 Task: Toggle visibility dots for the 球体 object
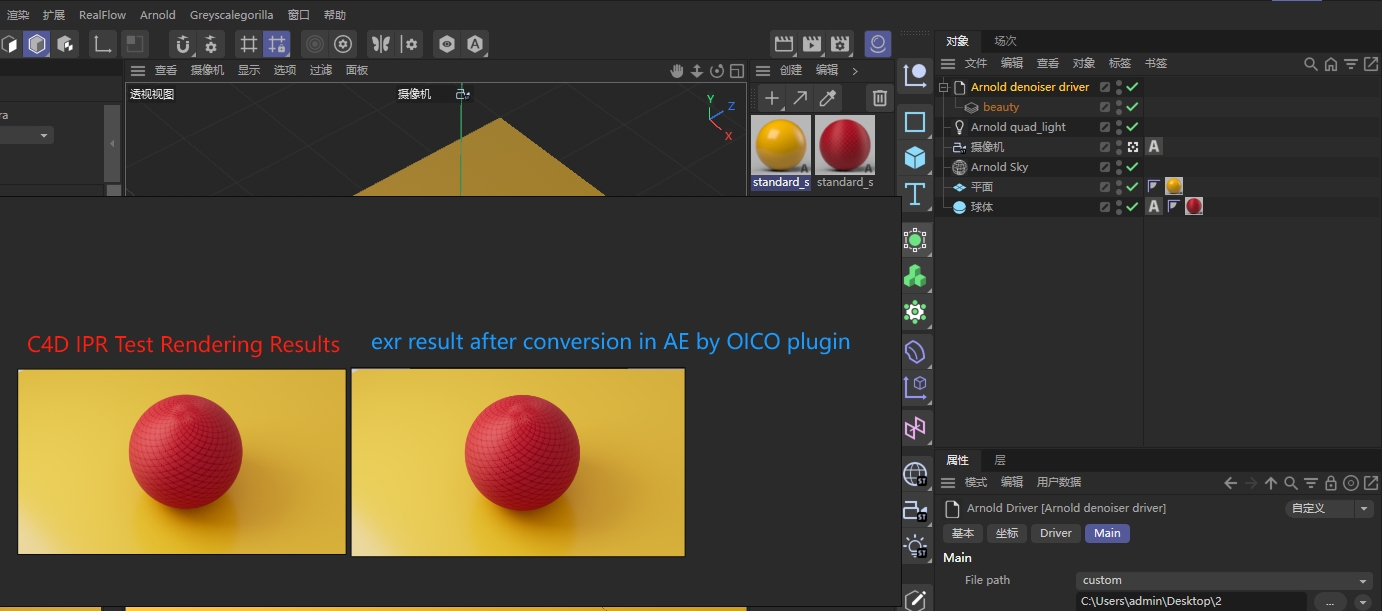[1117, 206]
